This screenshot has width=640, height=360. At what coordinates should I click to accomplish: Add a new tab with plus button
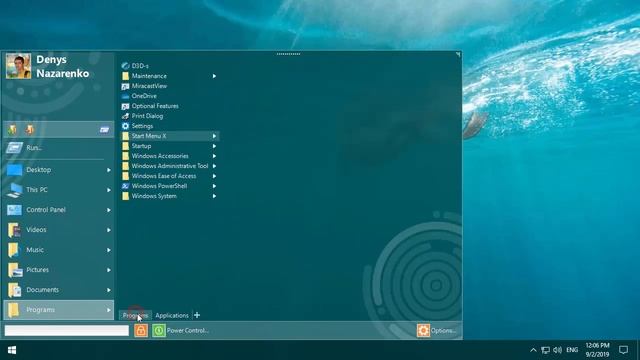tap(197, 315)
